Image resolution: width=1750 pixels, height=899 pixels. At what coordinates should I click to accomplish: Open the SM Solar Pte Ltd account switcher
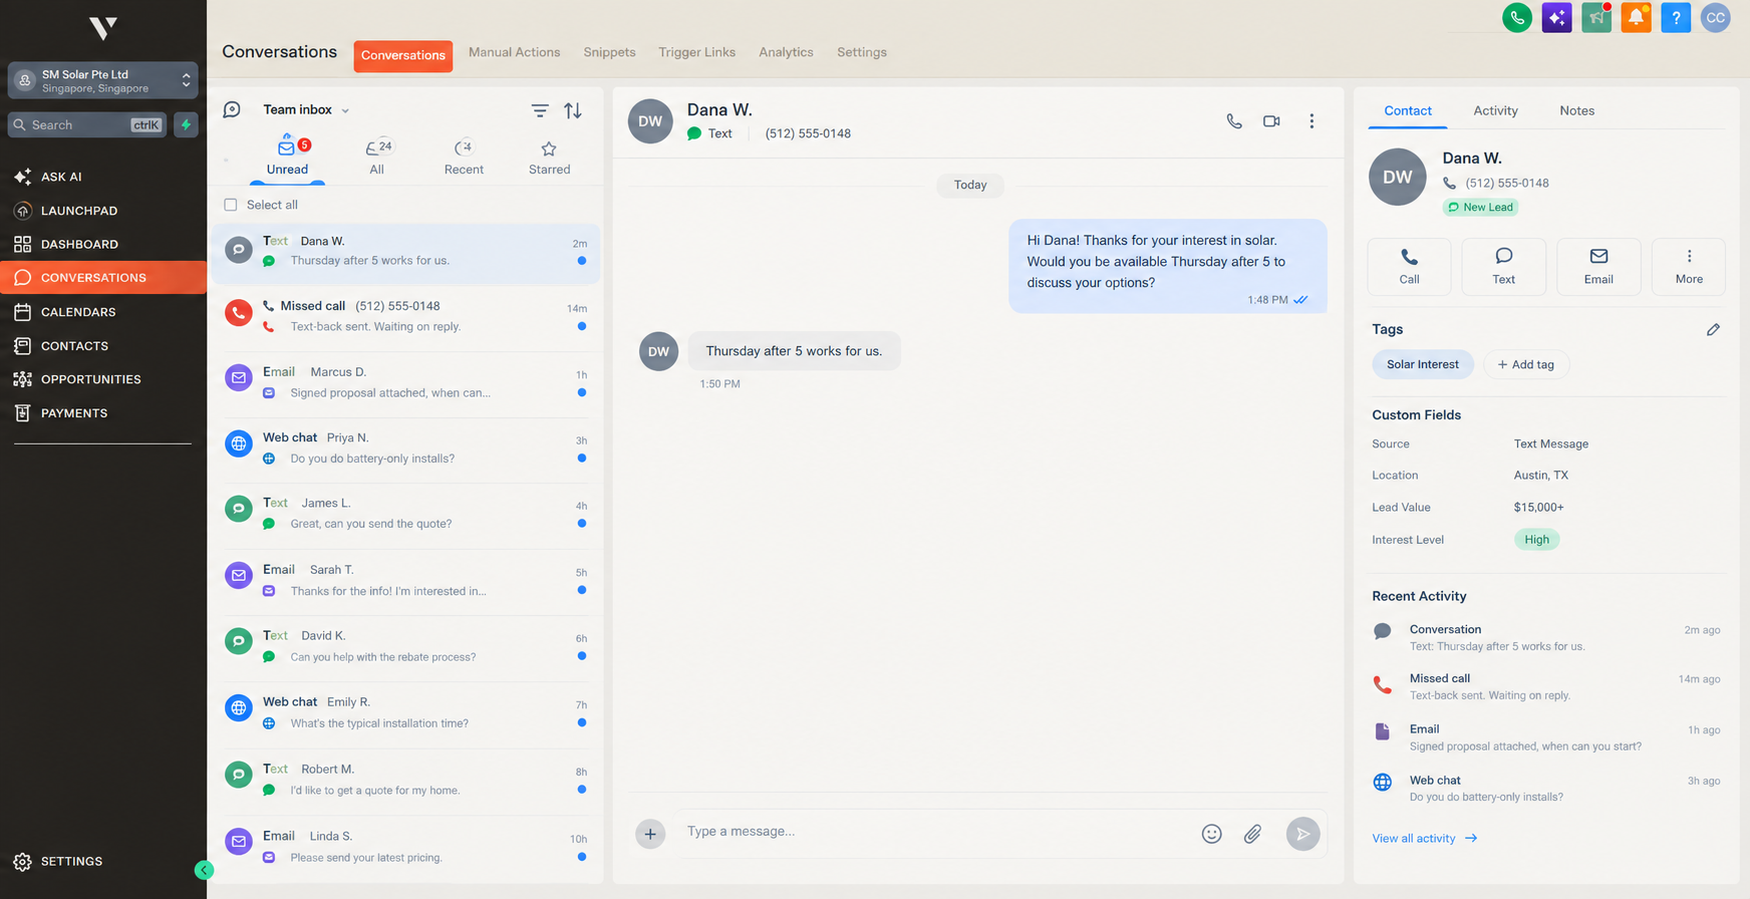pyautogui.click(x=103, y=81)
